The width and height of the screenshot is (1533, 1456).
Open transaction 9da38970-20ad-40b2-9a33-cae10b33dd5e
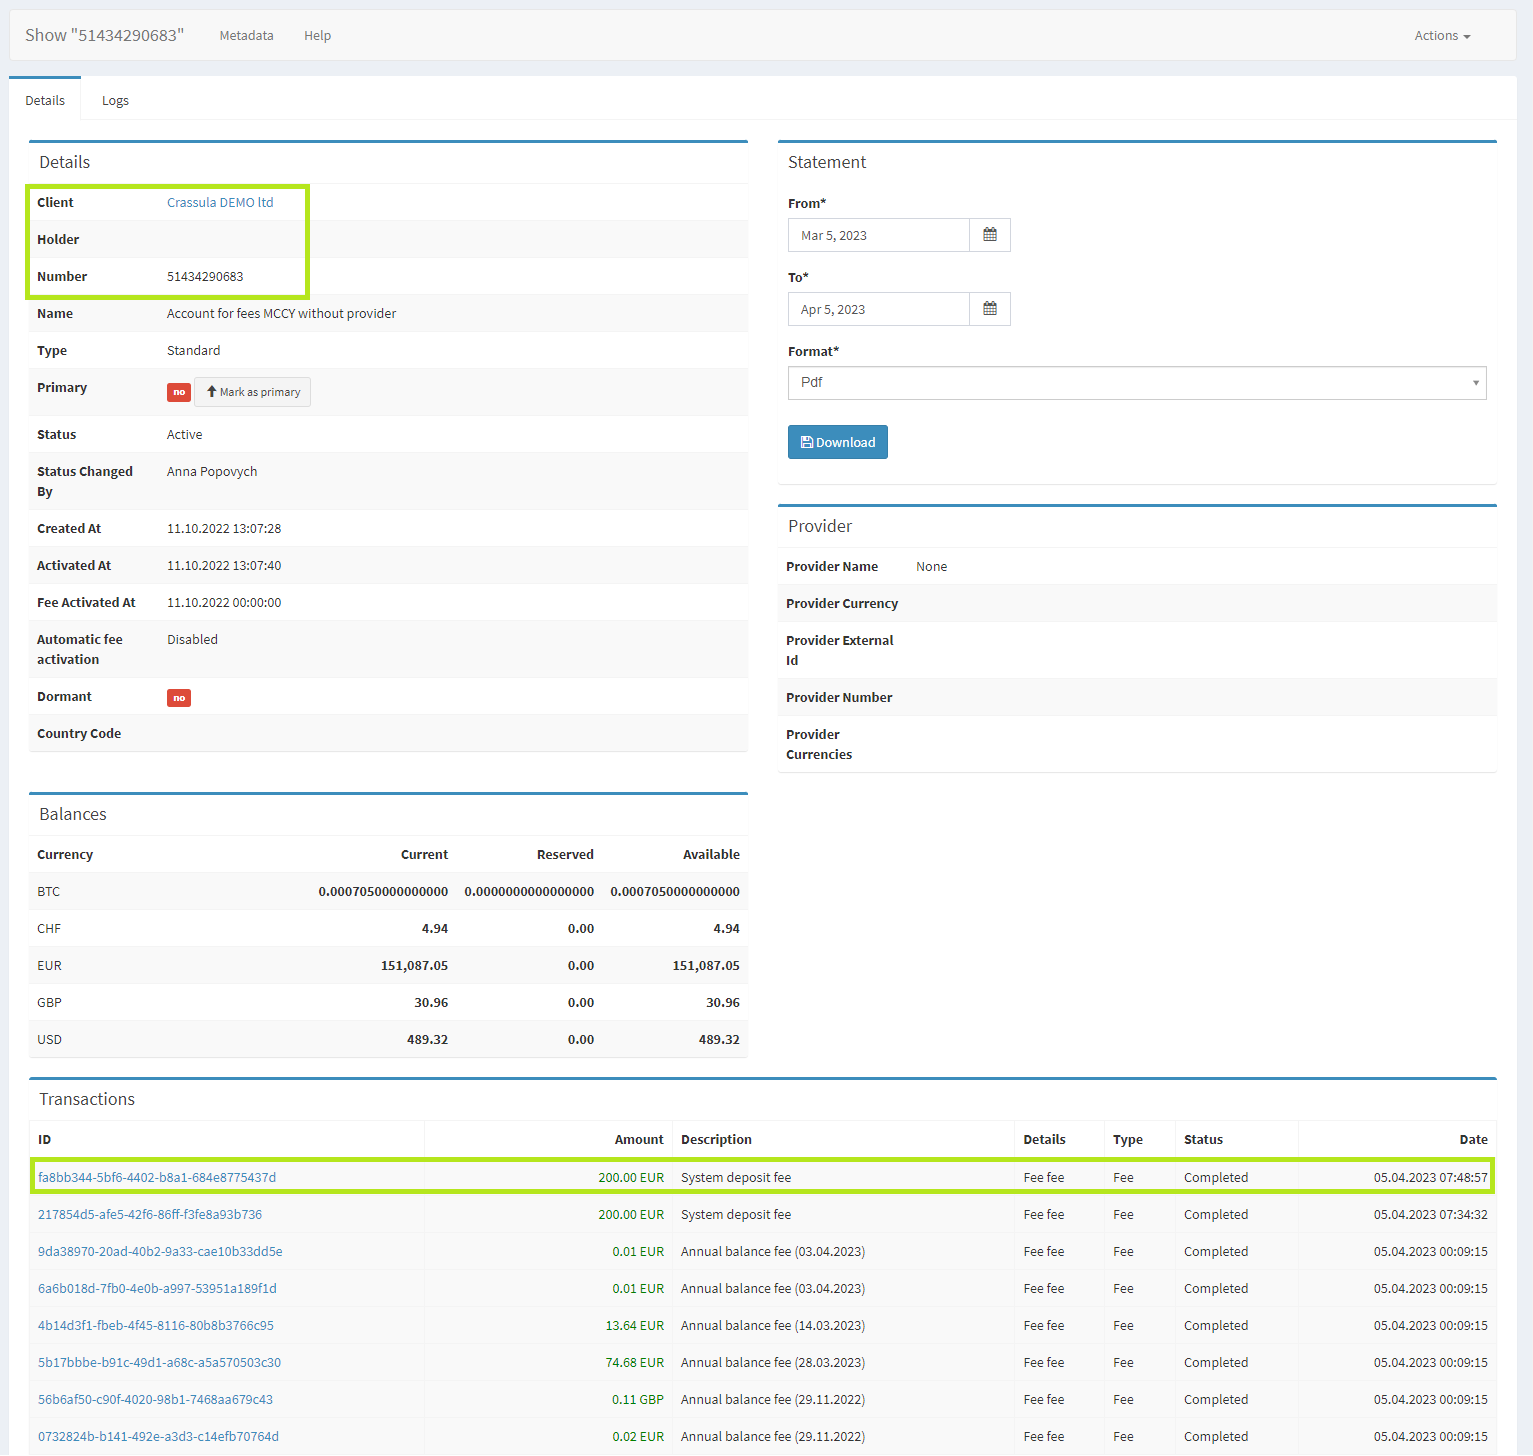click(x=160, y=1252)
